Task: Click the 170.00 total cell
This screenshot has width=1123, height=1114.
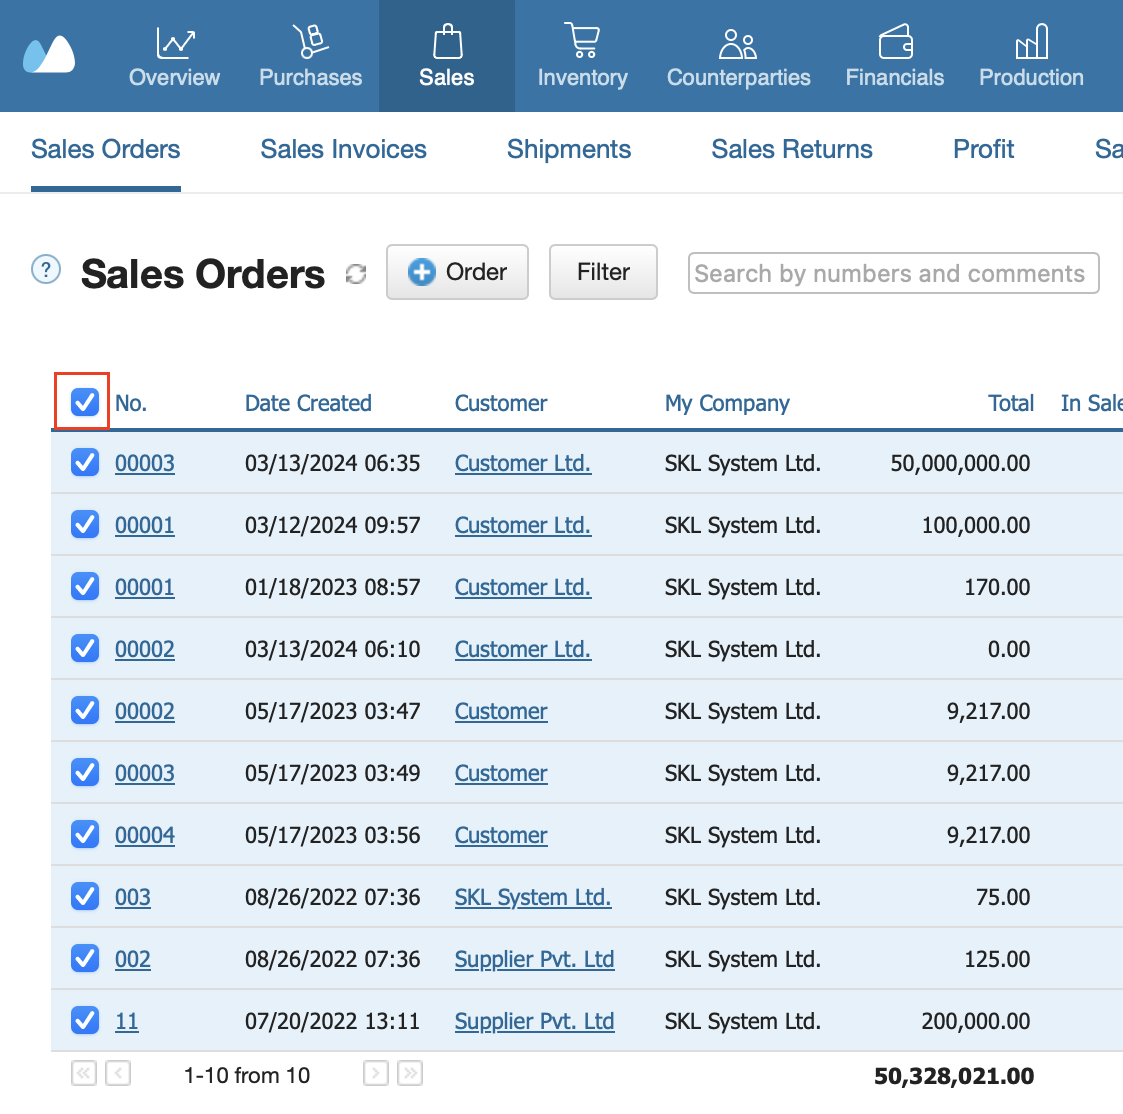Action: click(997, 587)
